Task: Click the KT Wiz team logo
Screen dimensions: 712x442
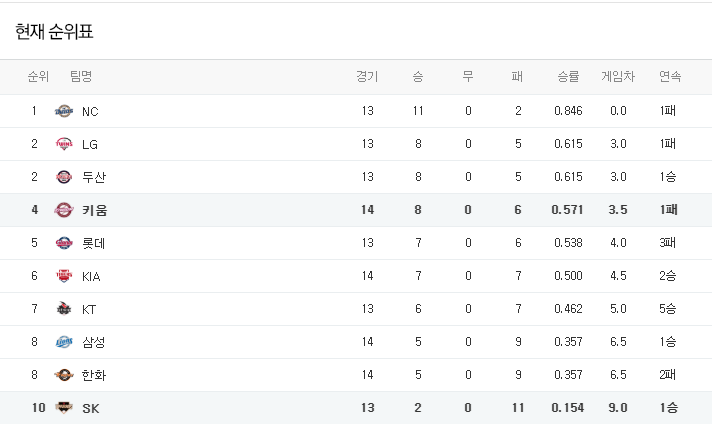Action: point(64,309)
